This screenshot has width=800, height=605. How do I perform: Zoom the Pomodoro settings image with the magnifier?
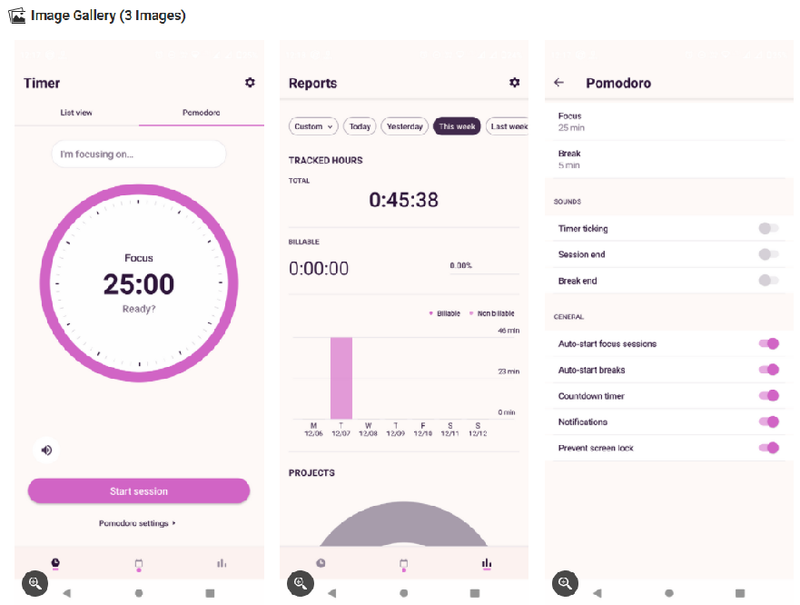pos(565,583)
